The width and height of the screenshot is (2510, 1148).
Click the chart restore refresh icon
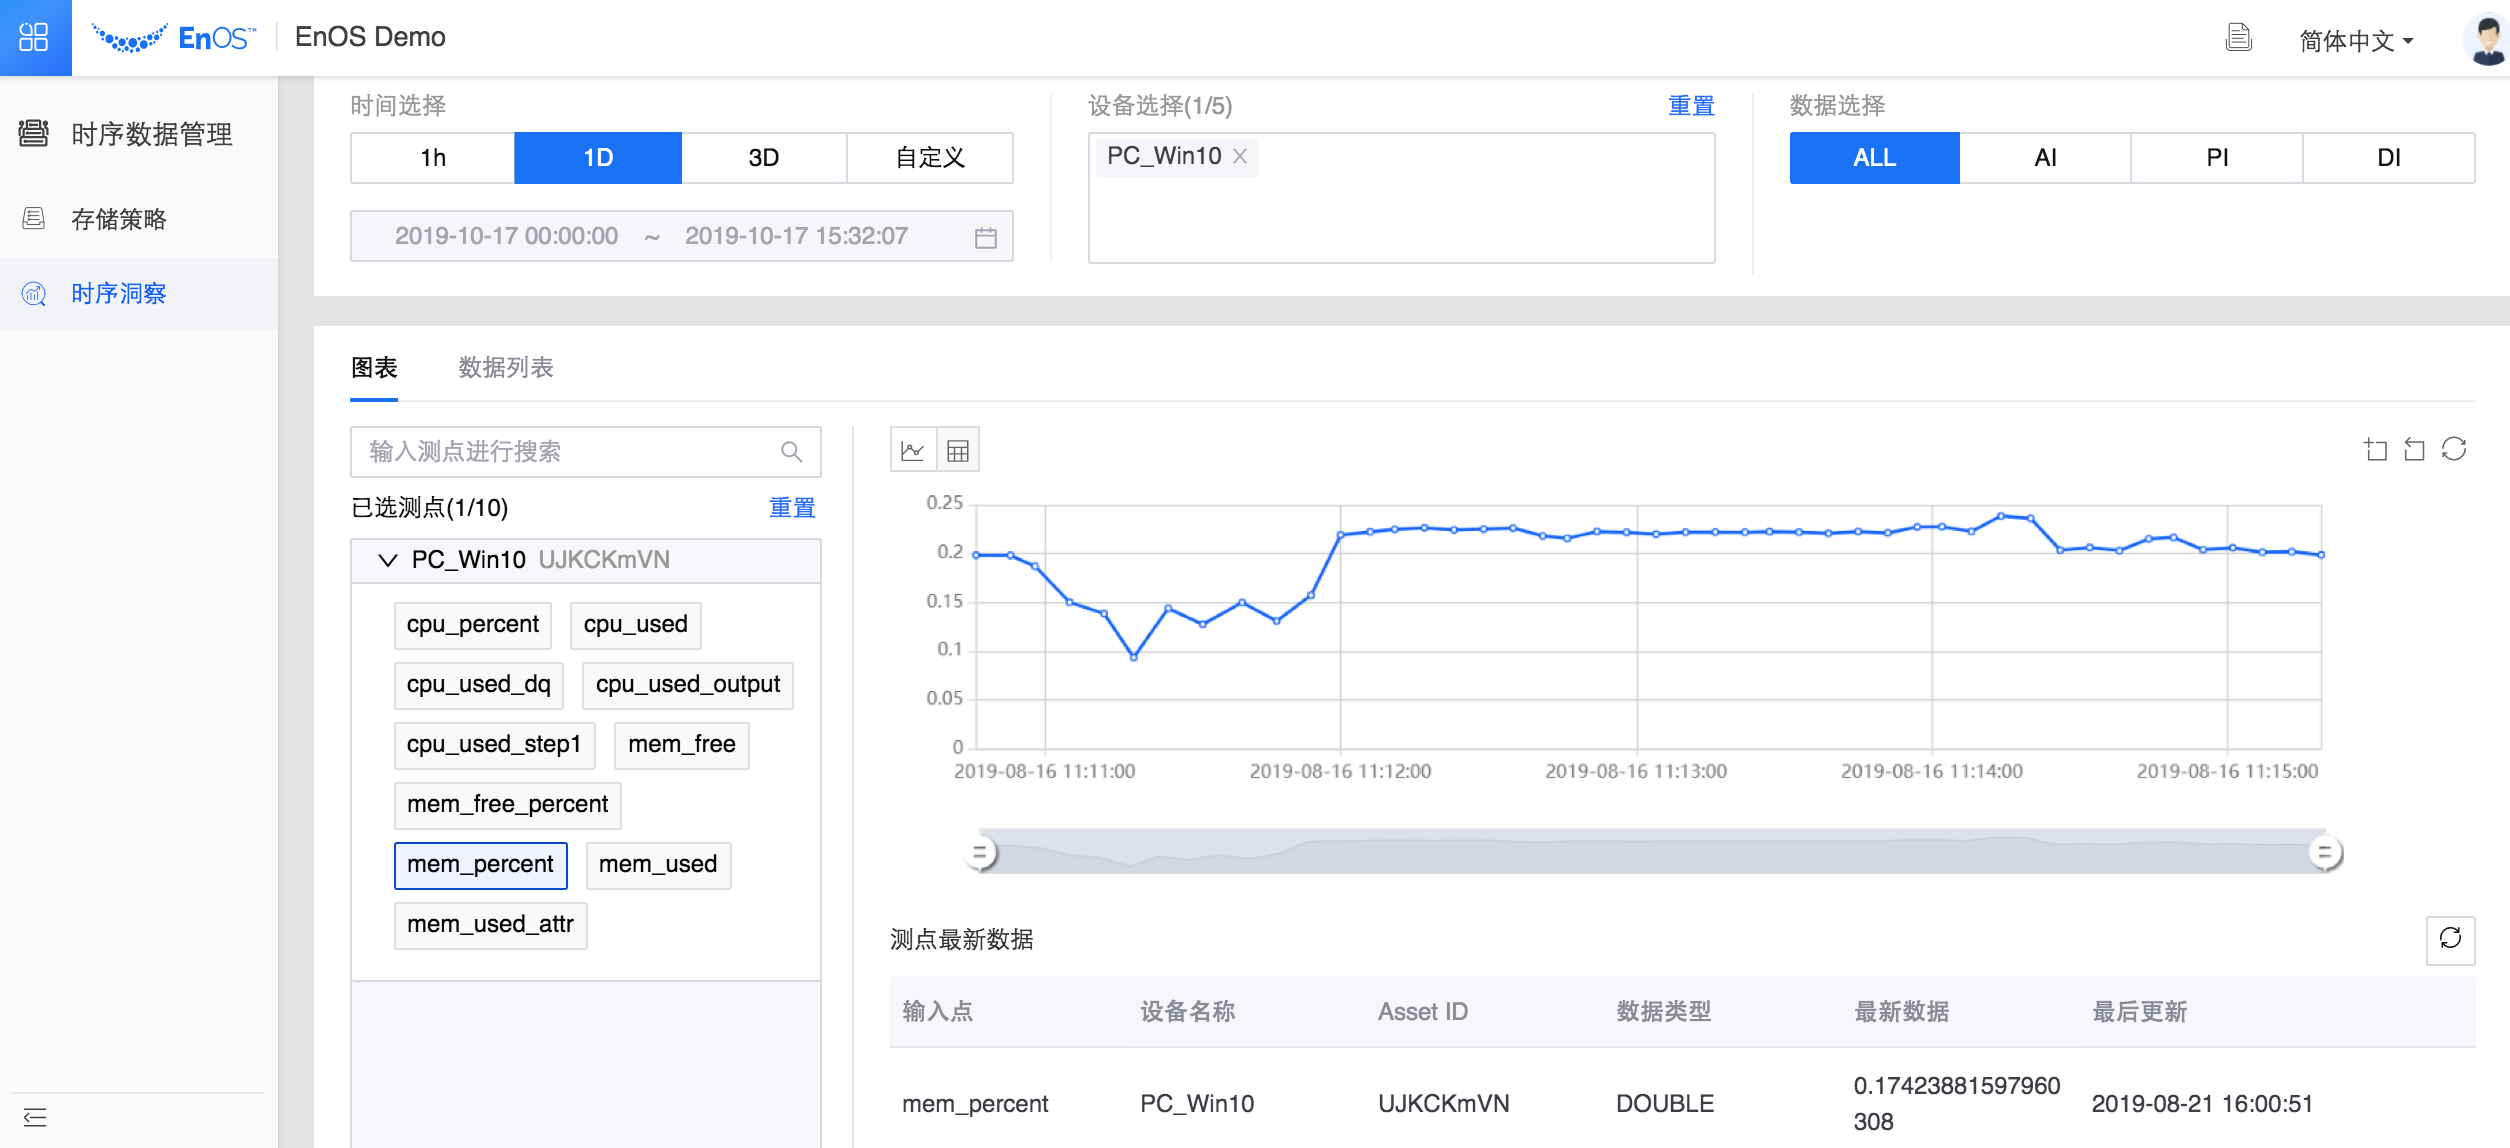[x=2454, y=450]
